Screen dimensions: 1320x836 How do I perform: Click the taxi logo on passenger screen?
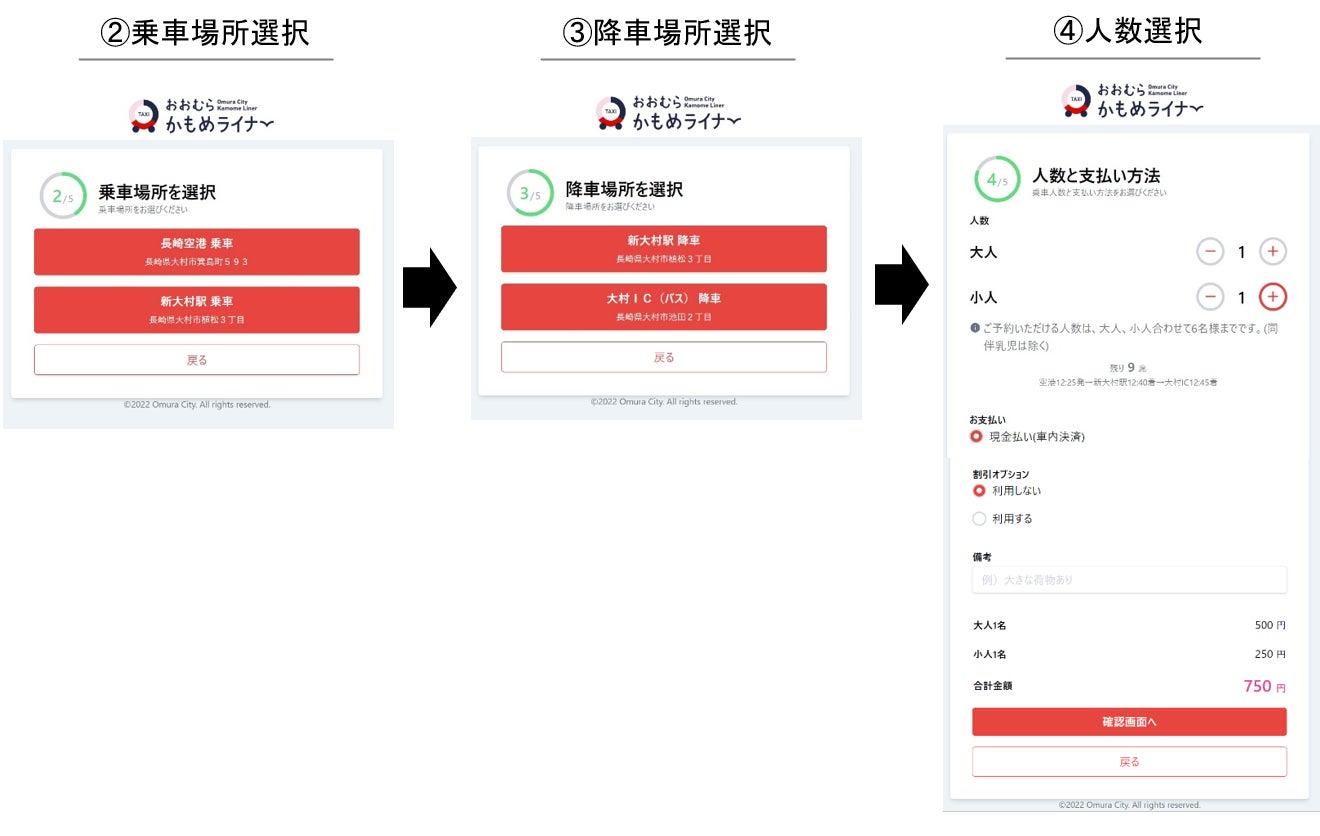1077,101
